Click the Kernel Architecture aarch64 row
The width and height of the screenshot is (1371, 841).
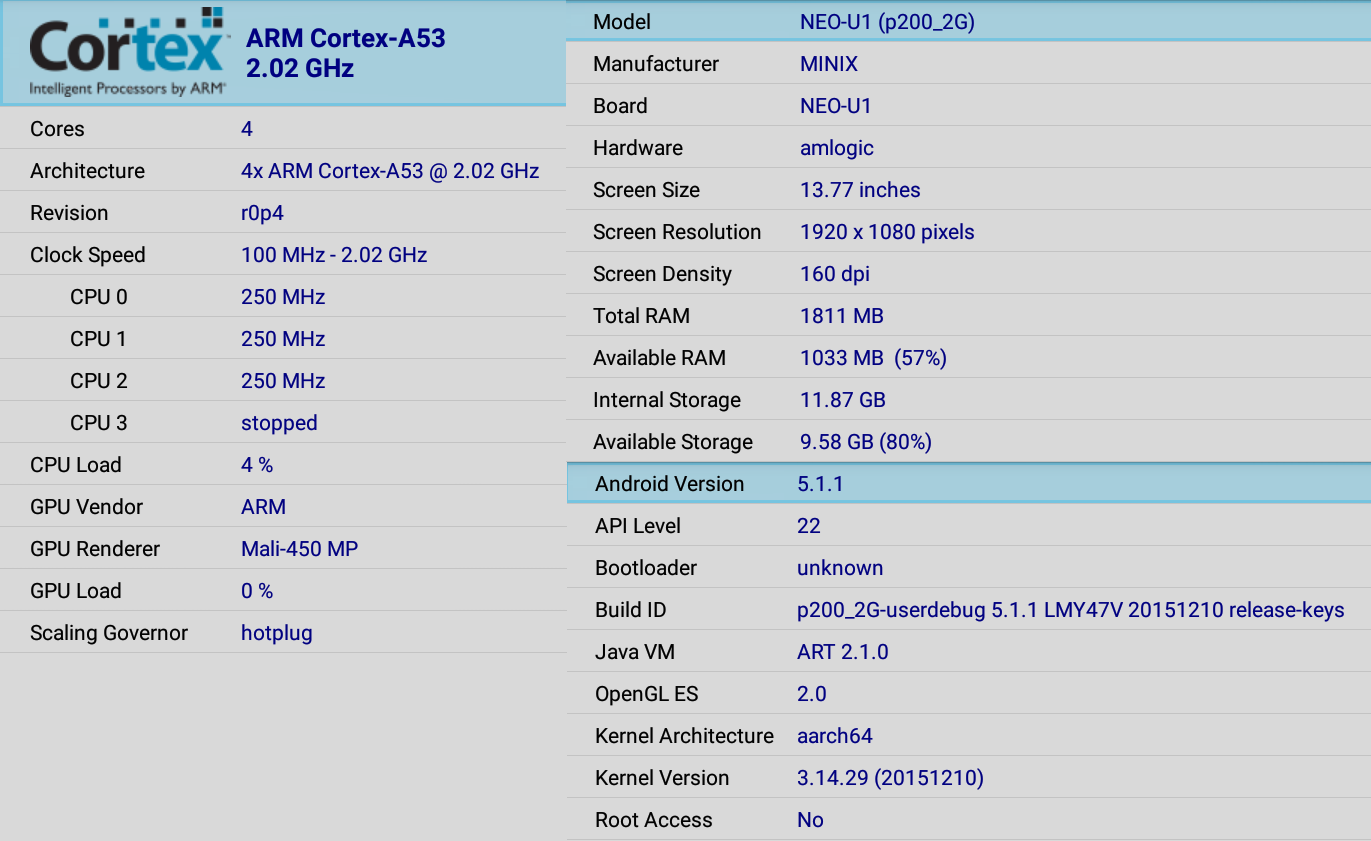click(x=968, y=735)
